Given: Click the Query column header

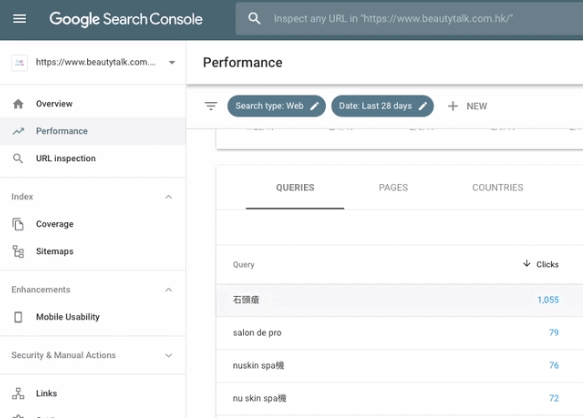Looking at the screenshot, I should pos(244,264).
